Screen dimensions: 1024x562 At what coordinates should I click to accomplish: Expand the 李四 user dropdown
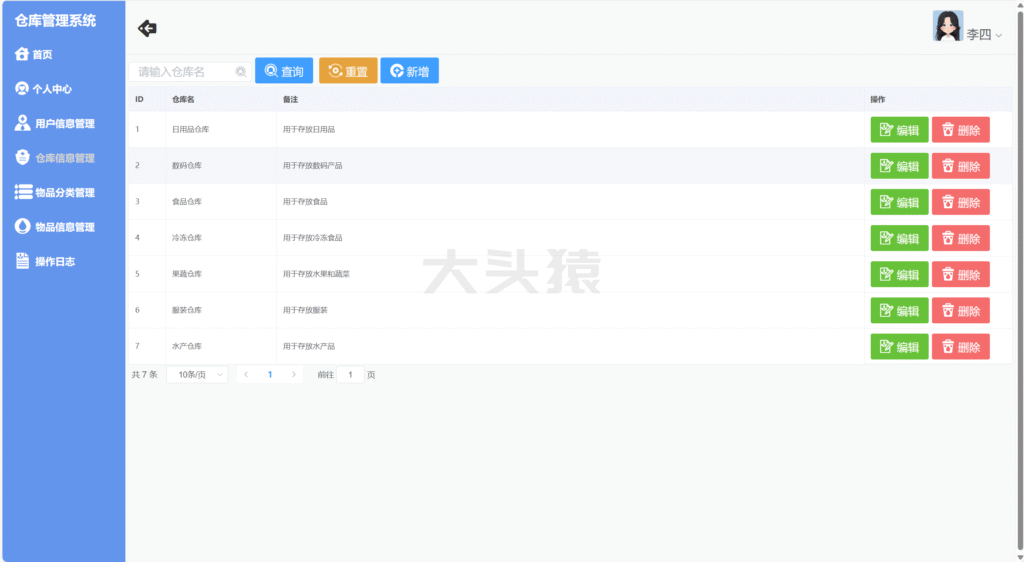[984, 34]
